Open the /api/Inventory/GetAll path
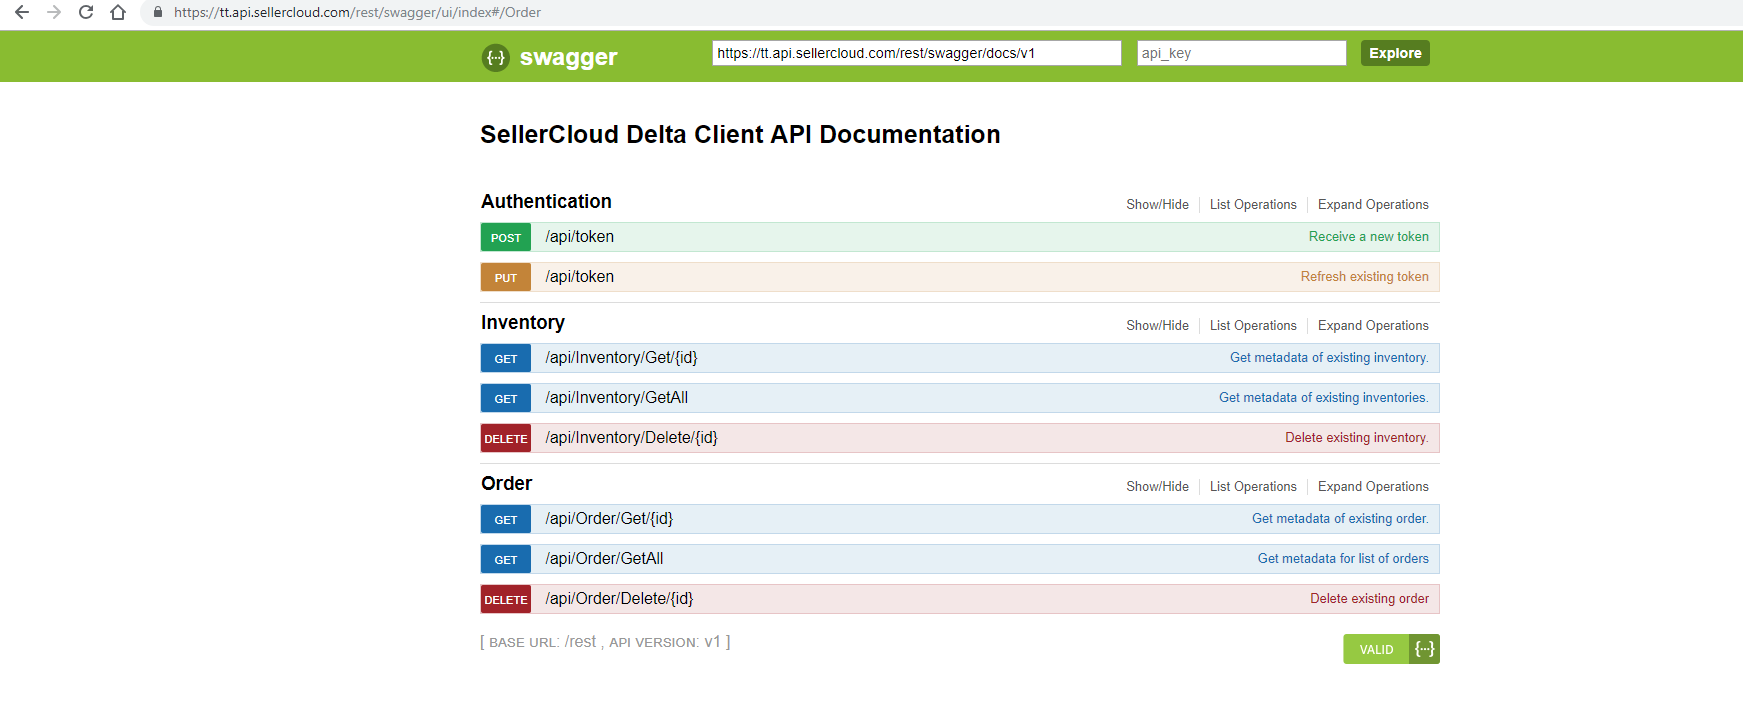Image resolution: width=1743 pixels, height=714 pixels. [x=617, y=398]
